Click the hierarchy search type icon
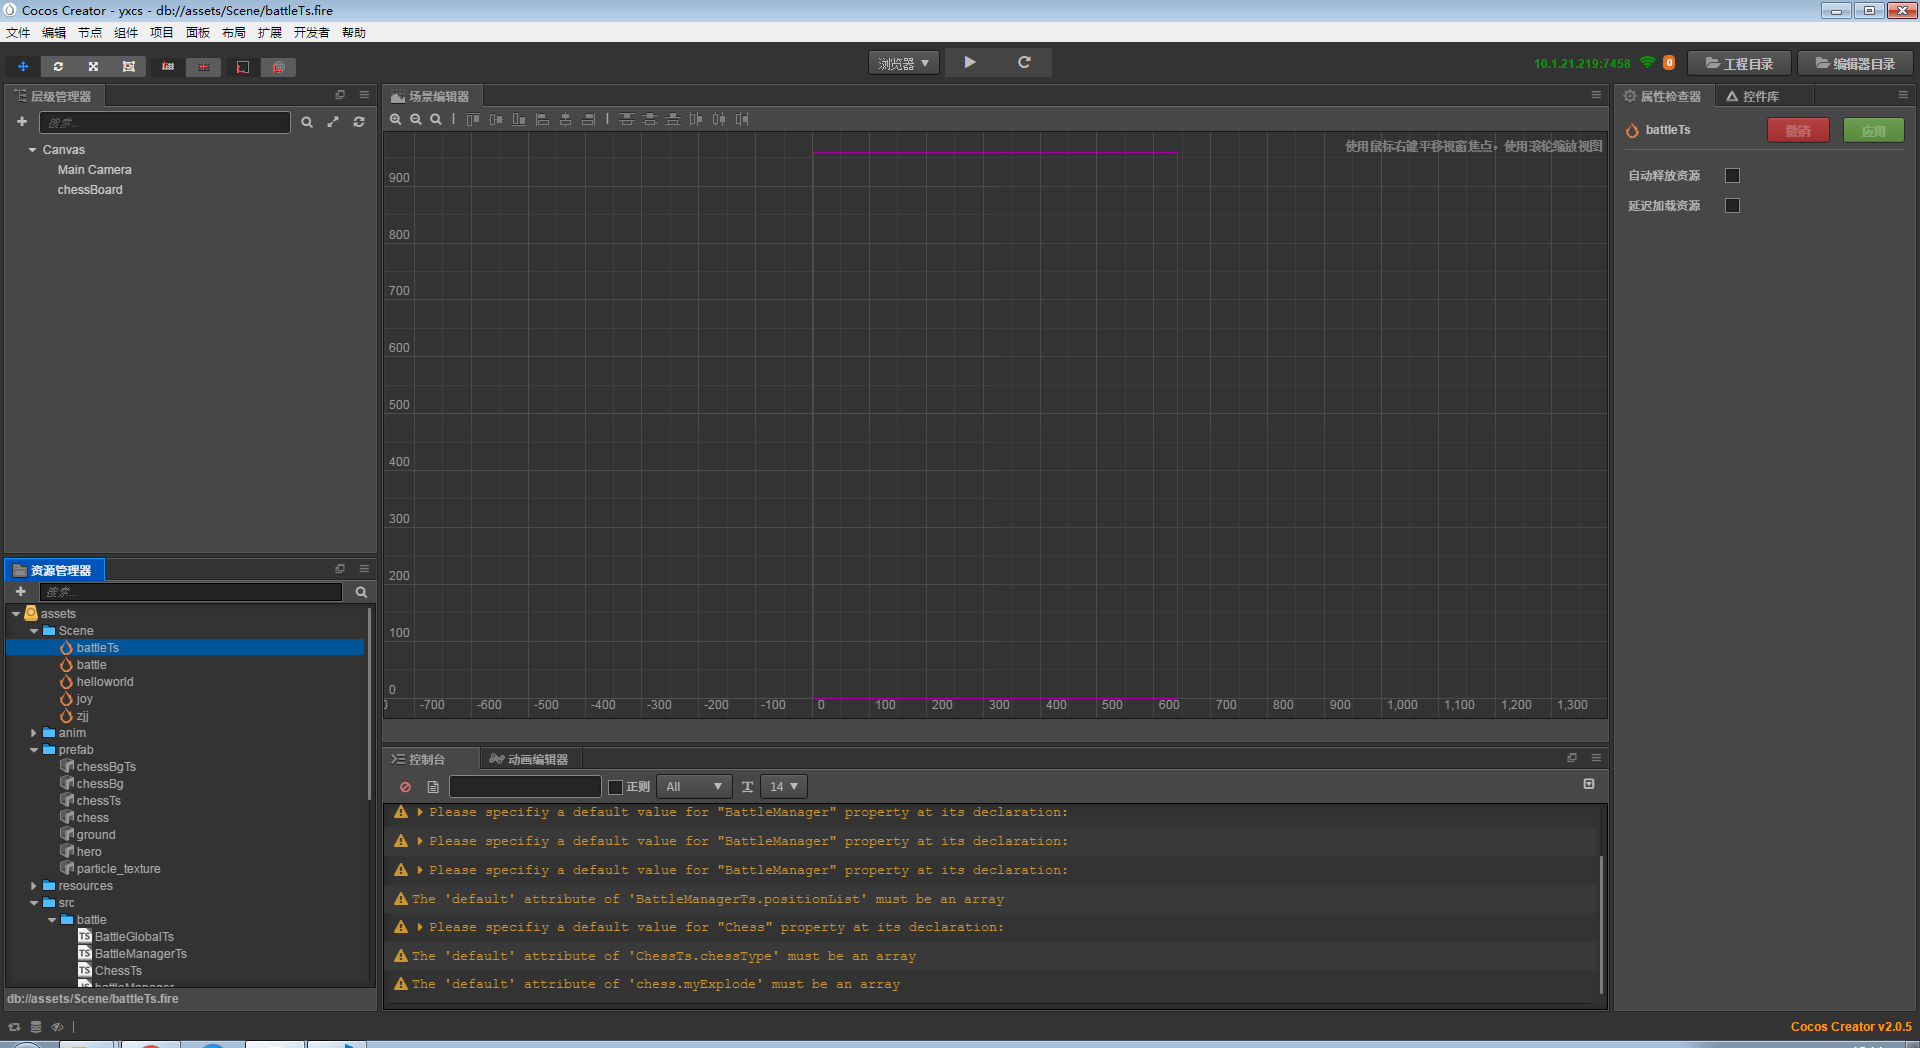The image size is (1920, 1048). 307,122
